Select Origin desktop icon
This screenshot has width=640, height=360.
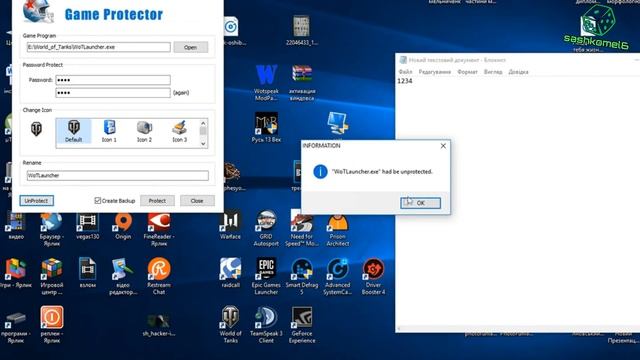[x=123, y=226]
